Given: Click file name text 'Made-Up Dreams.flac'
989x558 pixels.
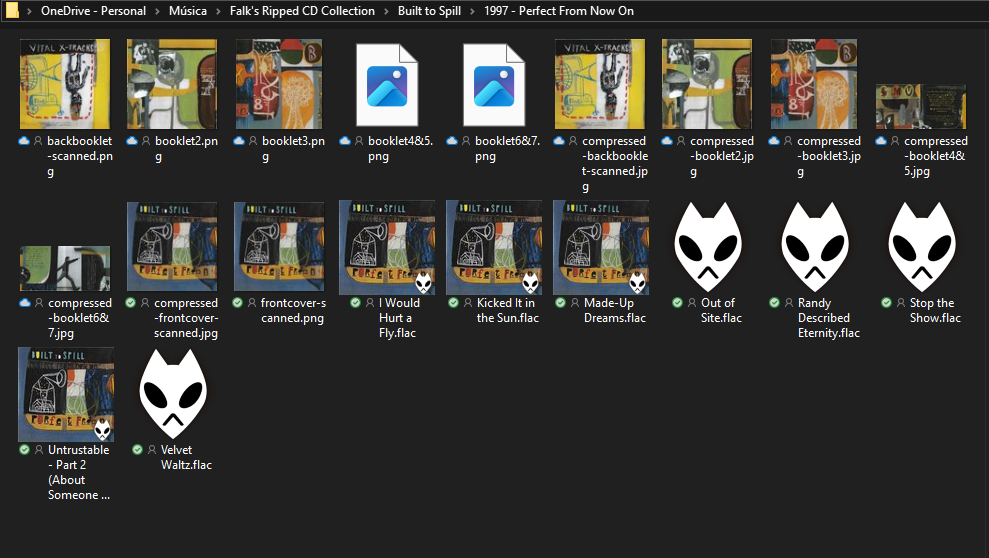Looking at the screenshot, I should tap(615, 310).
